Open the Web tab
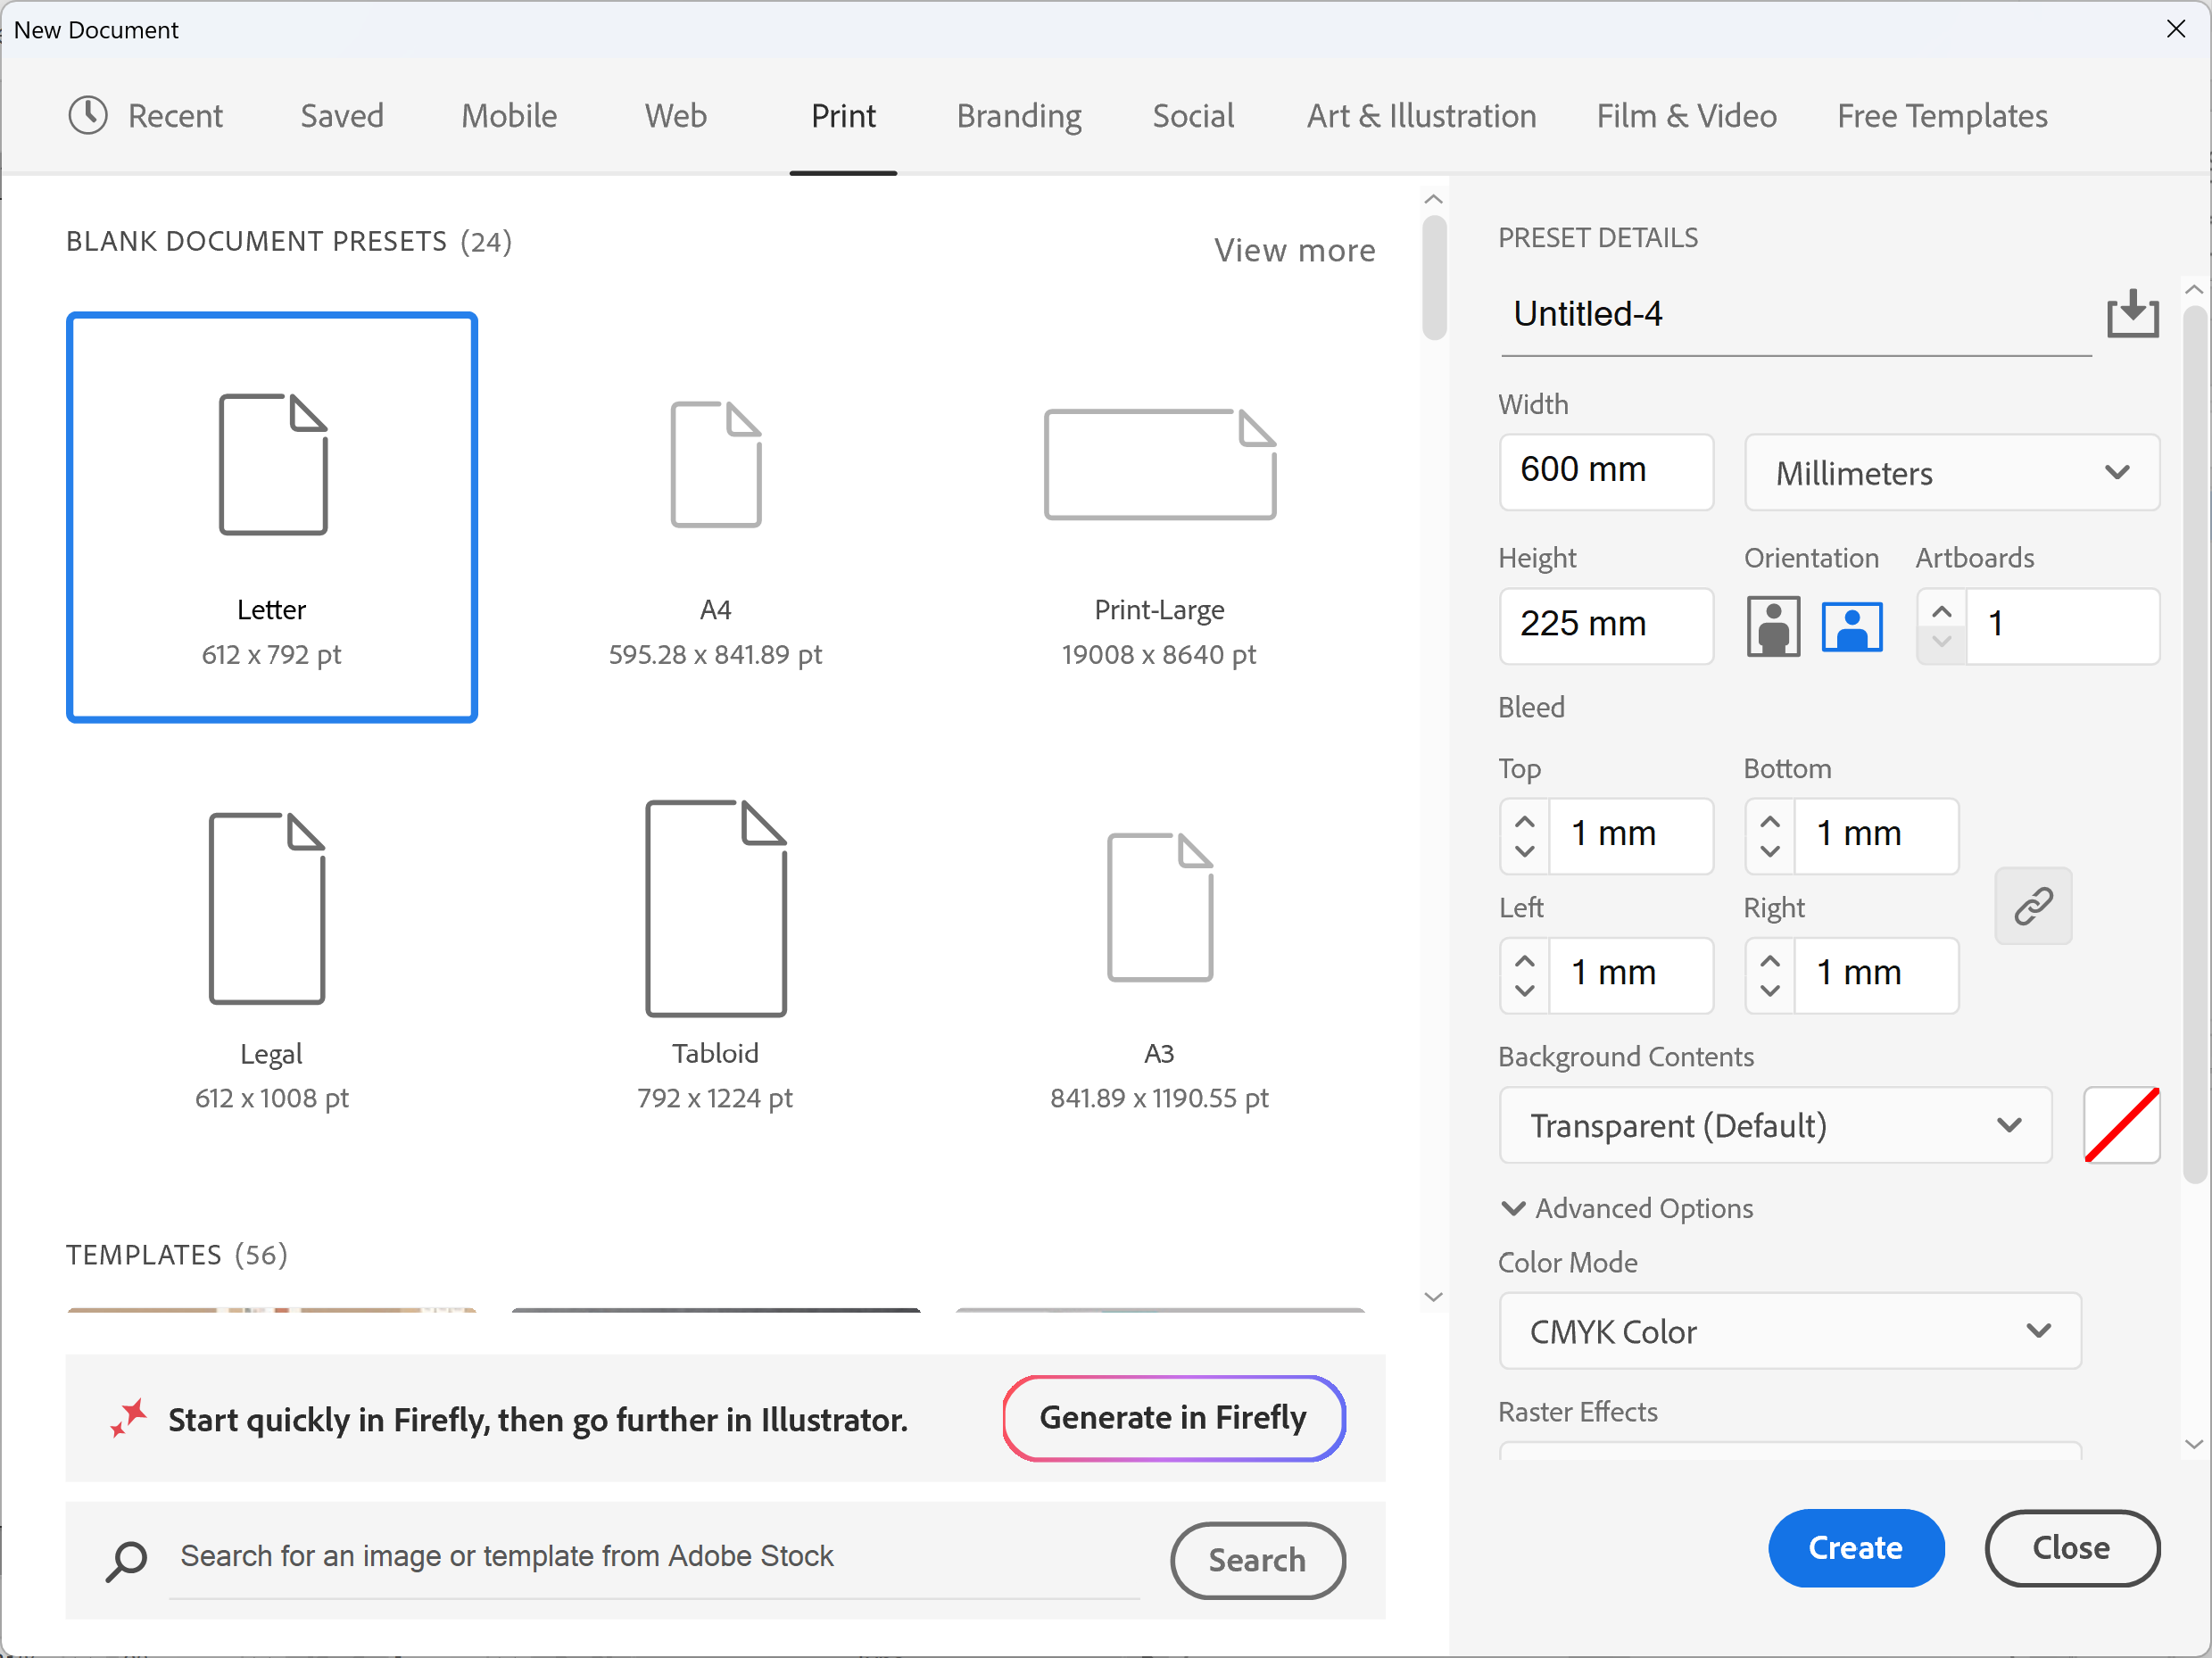Viewport: 2212px width, 1658px height. coord(675,116)
